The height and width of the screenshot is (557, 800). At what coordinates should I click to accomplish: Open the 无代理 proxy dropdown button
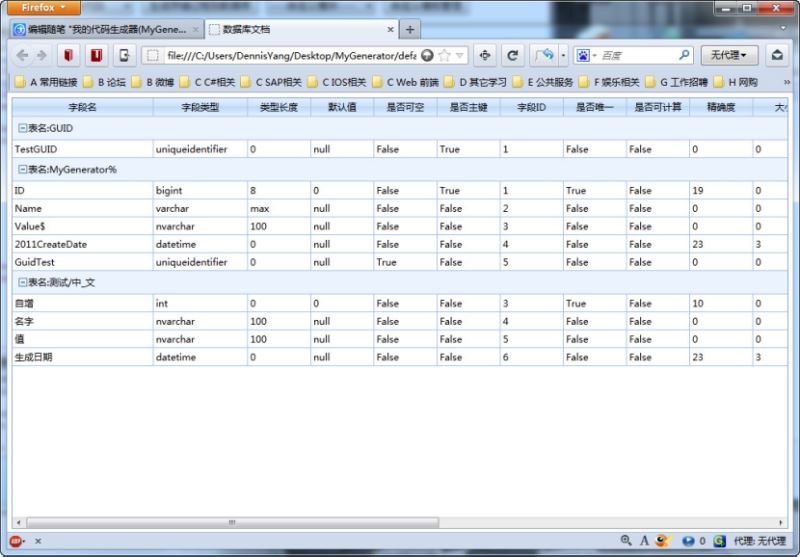coord(729,56)
